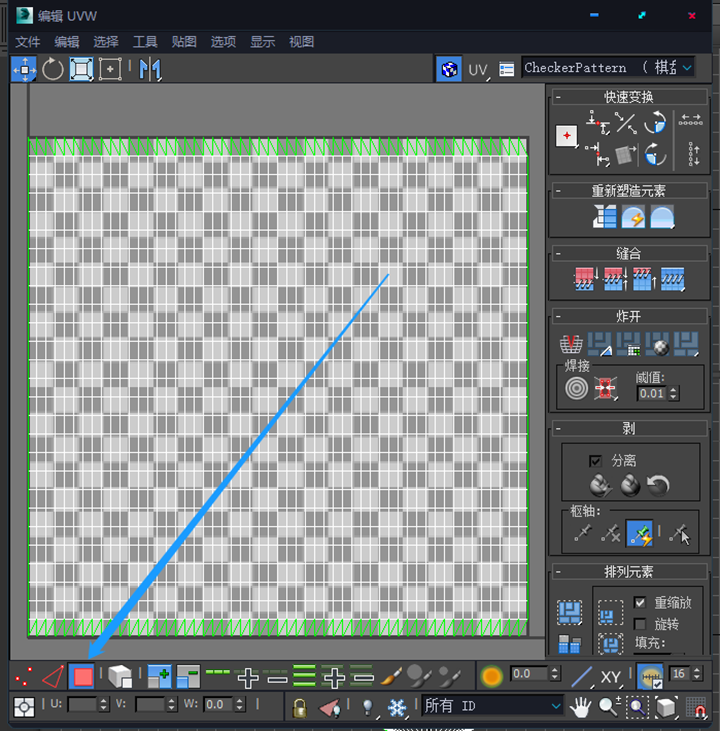Toggle Auto Pin Moved Vertices button
This screenshot has height=731, width=720.
(639, 534)
